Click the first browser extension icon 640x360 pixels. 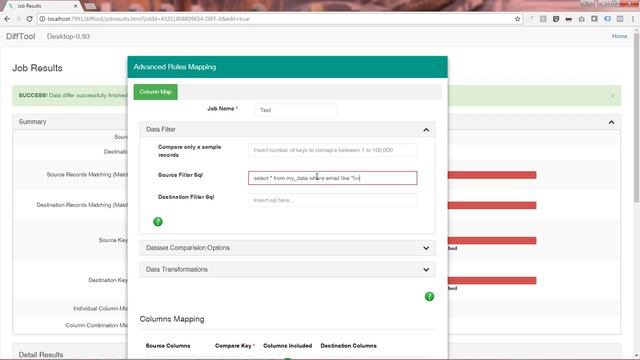(531, 19)
